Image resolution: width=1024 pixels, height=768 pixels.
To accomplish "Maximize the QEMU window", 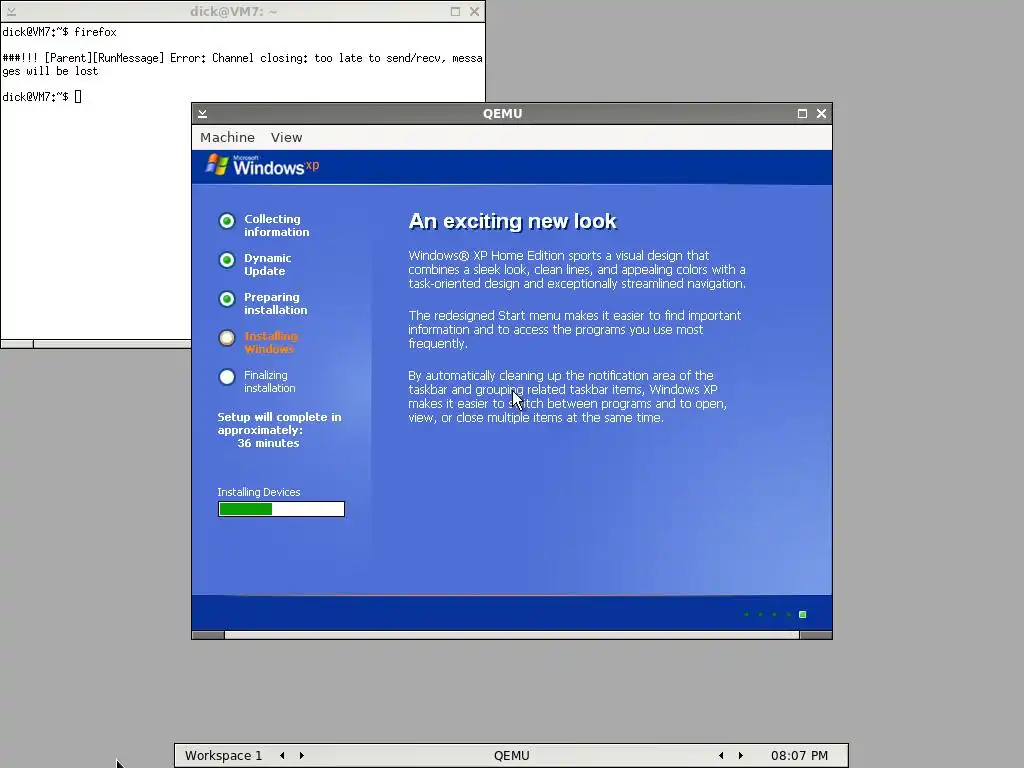I will 802,114.
